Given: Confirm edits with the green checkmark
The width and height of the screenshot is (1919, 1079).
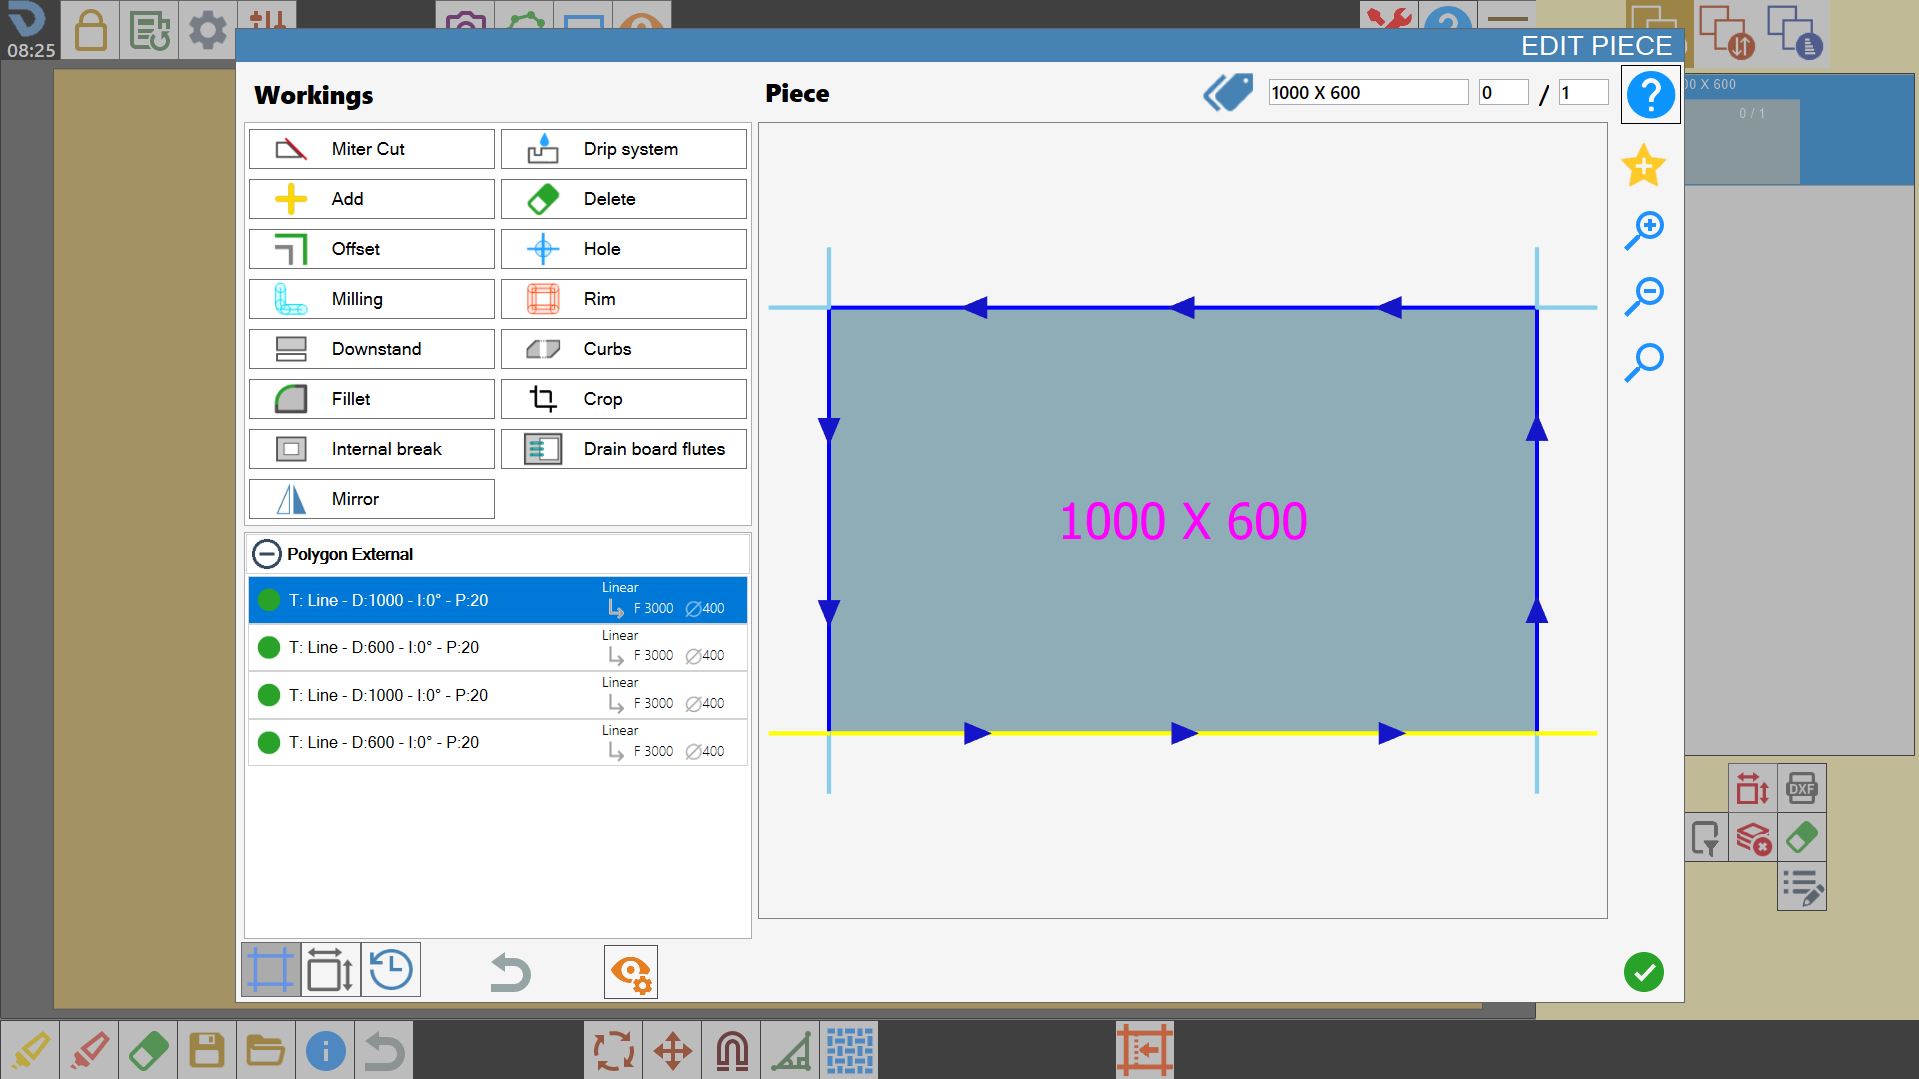Looking at the screenshot, I should point(1644,972).
